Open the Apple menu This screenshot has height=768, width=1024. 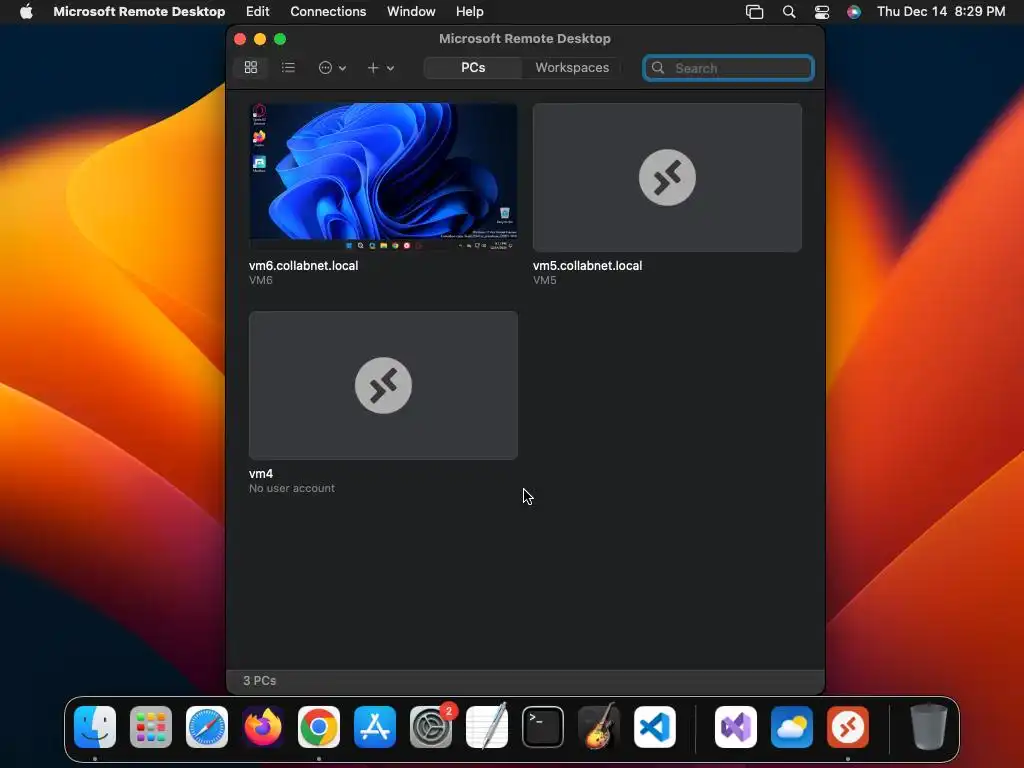point(26,11)
